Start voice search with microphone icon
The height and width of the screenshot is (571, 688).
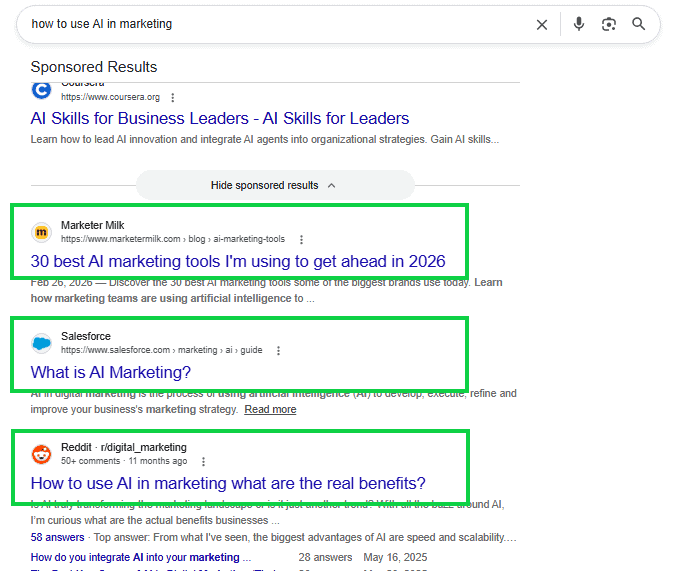coord(579,24)
